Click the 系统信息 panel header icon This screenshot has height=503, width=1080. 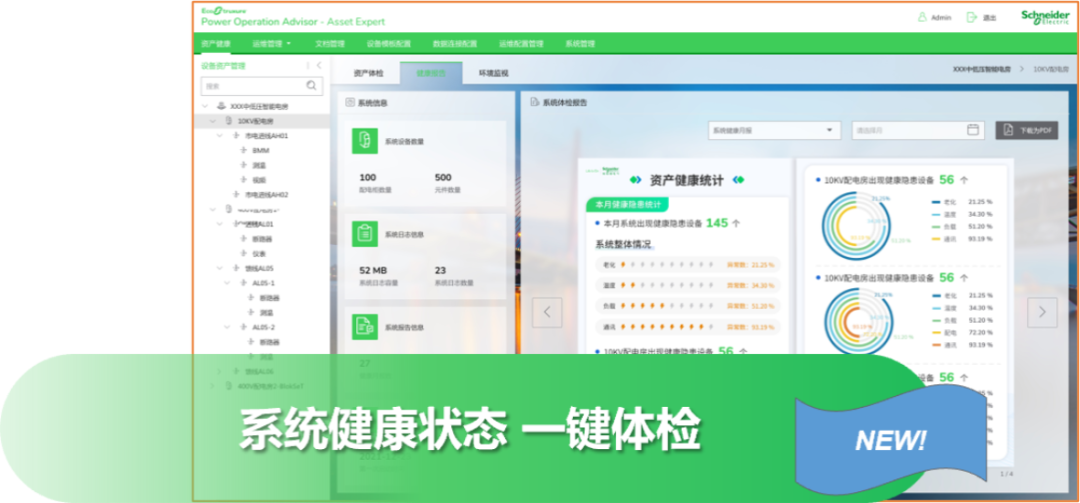[x=350, y=103]
